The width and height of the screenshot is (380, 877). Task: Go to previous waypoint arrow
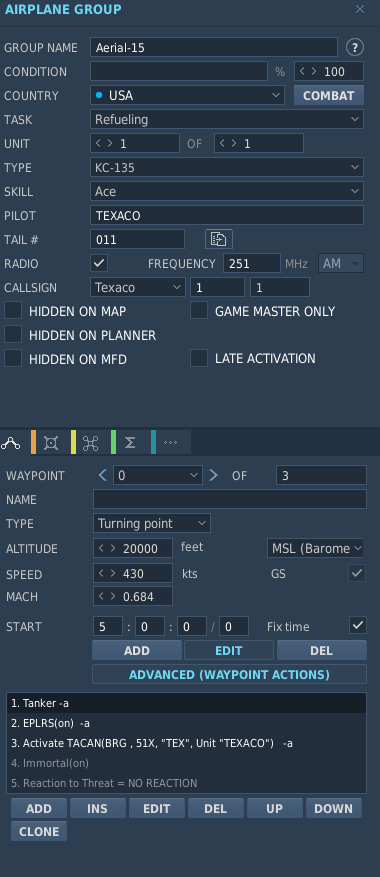point(102,475)
